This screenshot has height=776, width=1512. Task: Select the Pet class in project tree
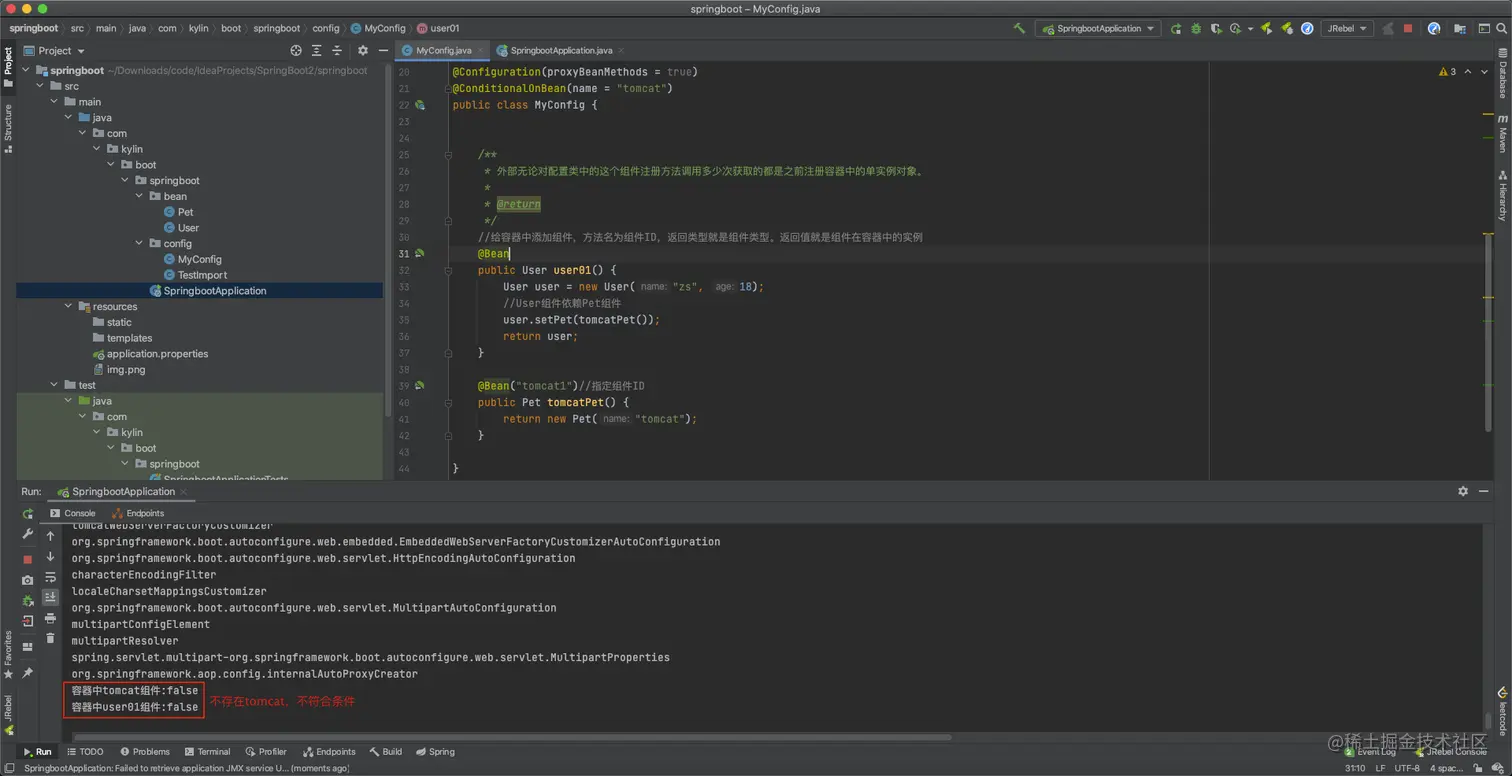178,212
